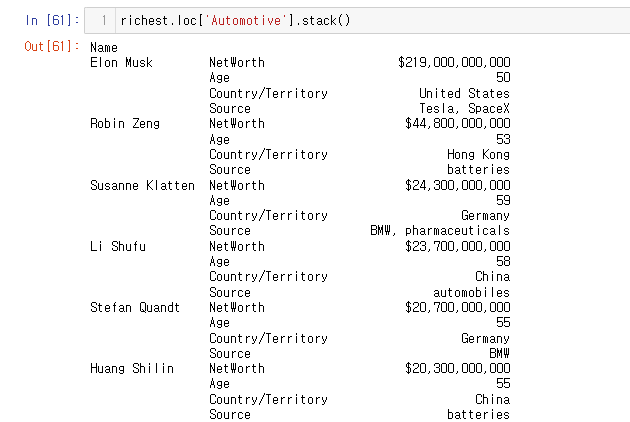Click the United States country value

[464, 93]
